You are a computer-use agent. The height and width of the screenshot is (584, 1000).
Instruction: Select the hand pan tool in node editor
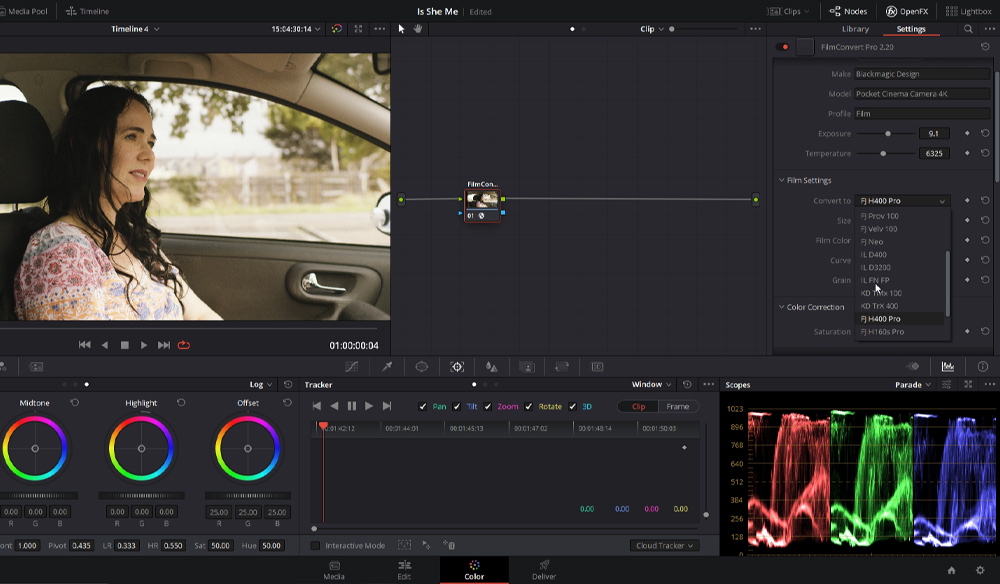[x=418, y=29]
